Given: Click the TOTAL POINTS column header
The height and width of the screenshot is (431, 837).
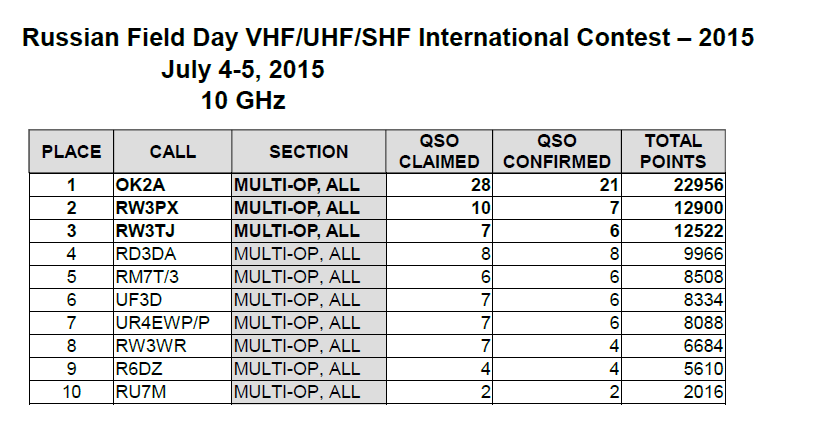Looking at the screenshot, I should pyautogui.click(x=673, y=151).
